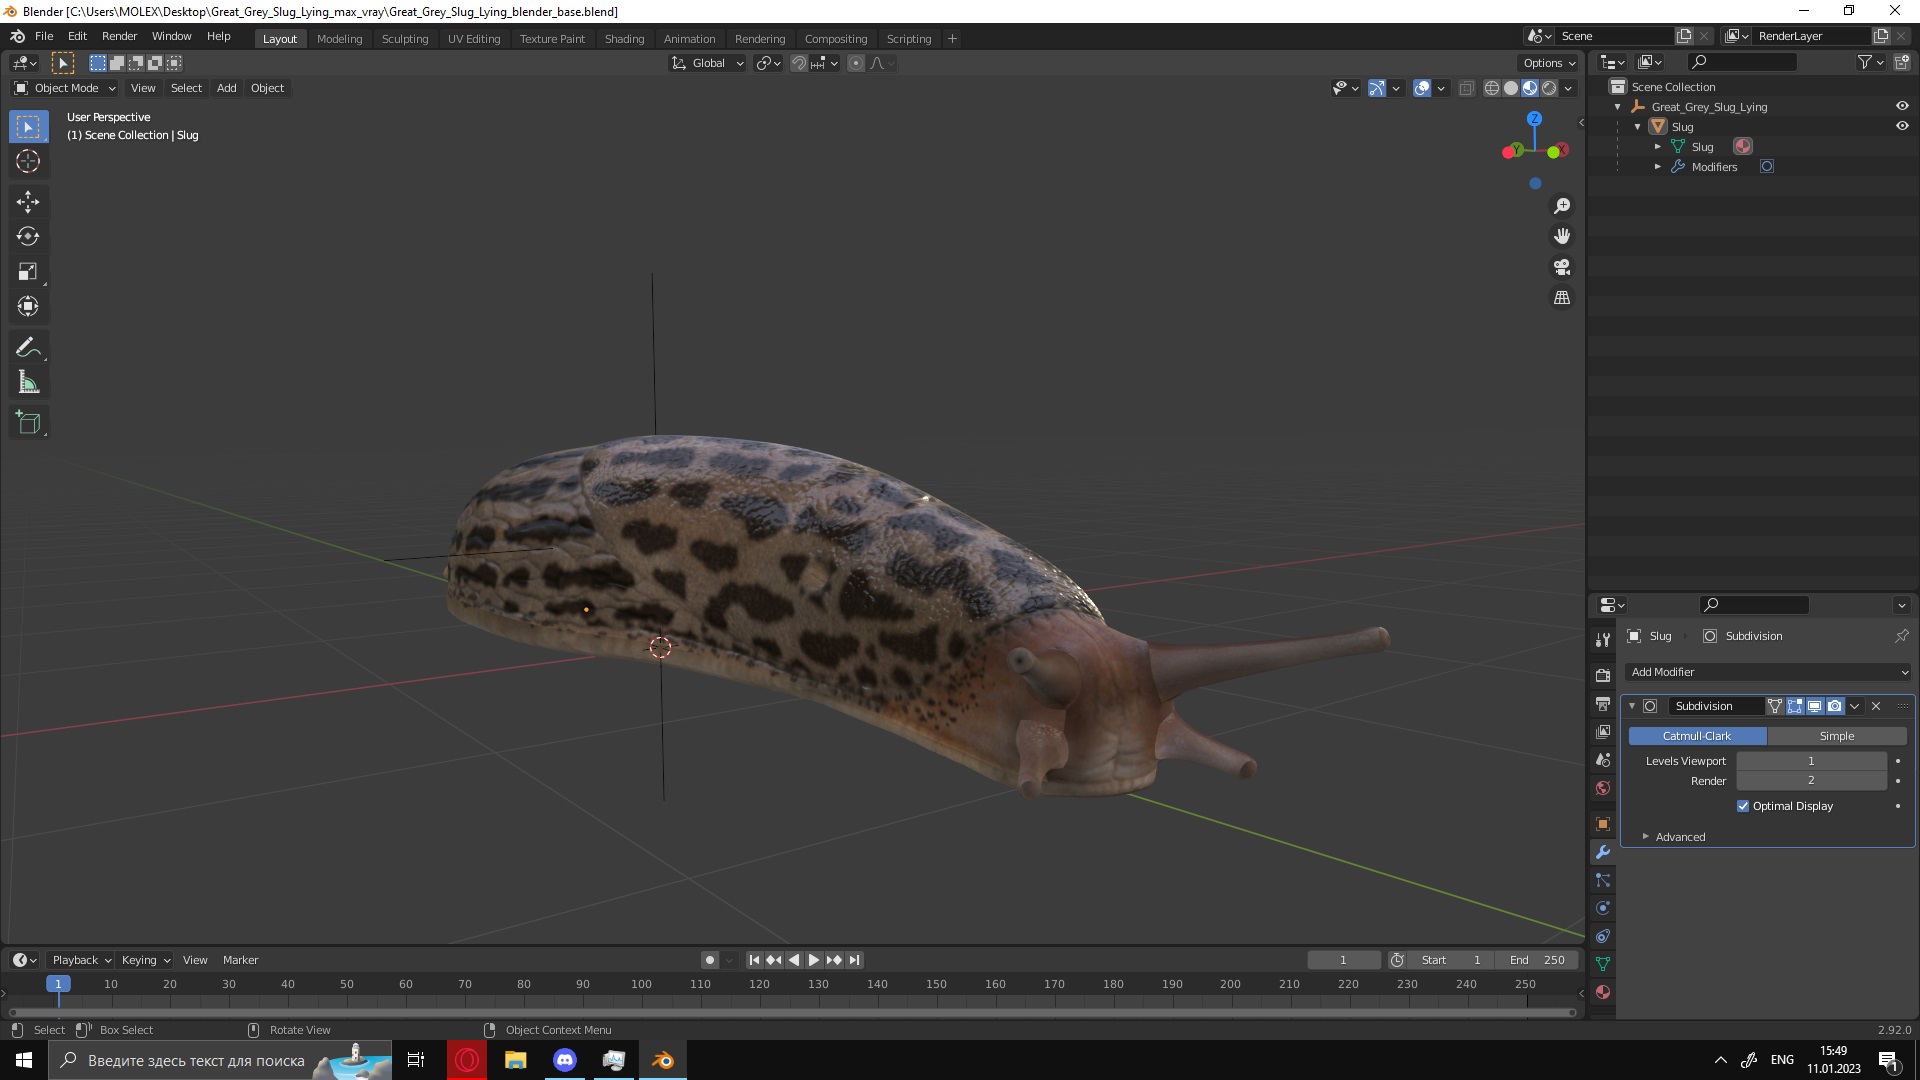The image size is (1920, 1080).
Task: Activate the Rotate tool
Action: 28,237
